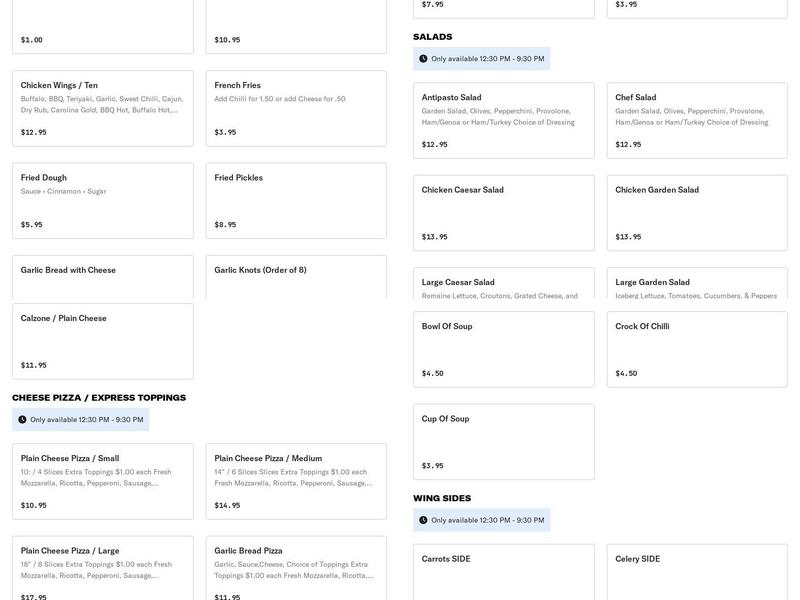The height and width of the screenshot is (600, 800).
Task: Open the Chicken Caesar Salad card
Action: (503, 212)
